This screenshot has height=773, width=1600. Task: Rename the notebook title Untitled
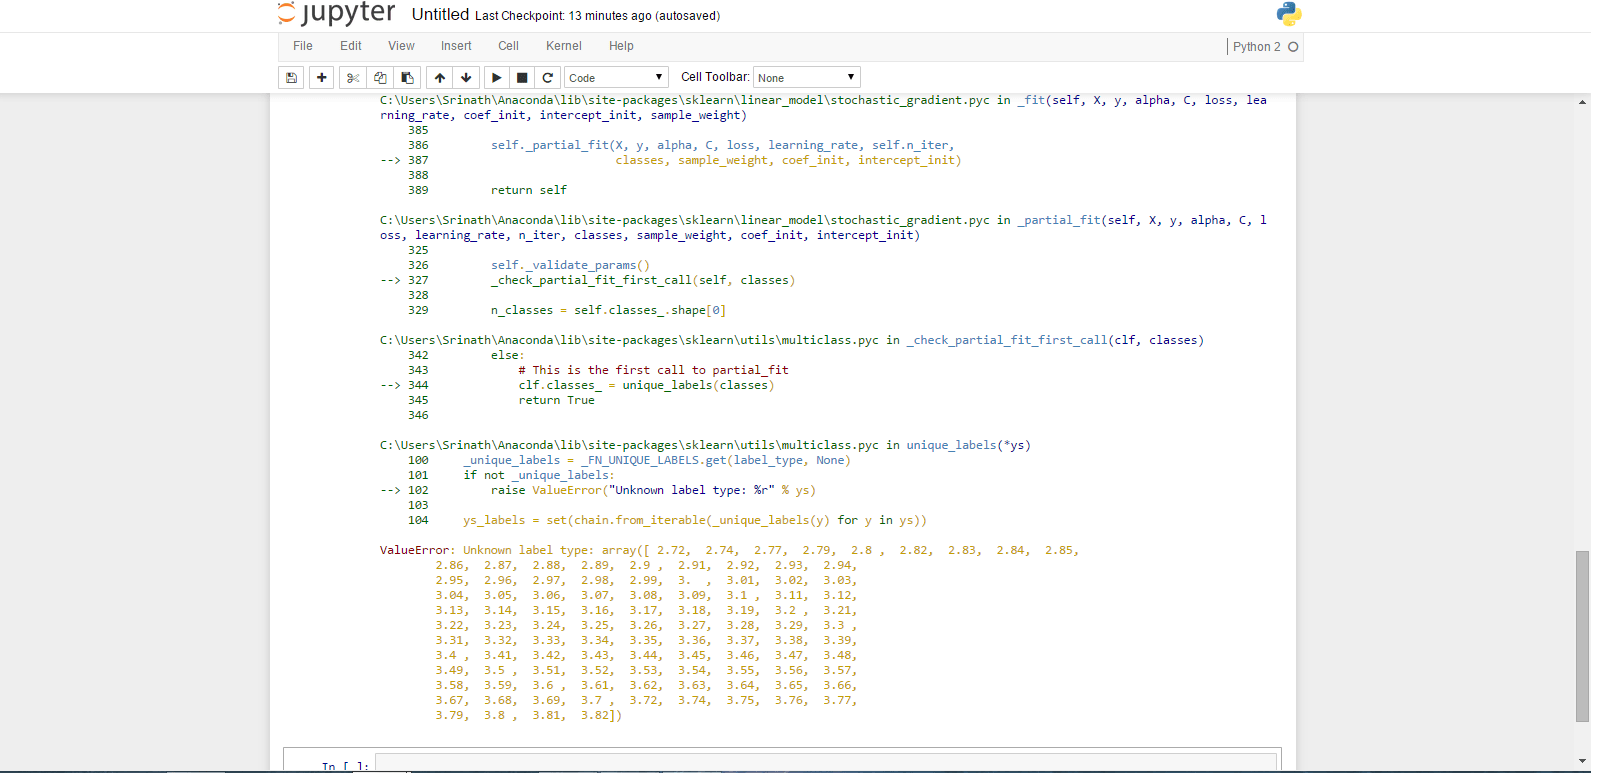tap(440, 15)
